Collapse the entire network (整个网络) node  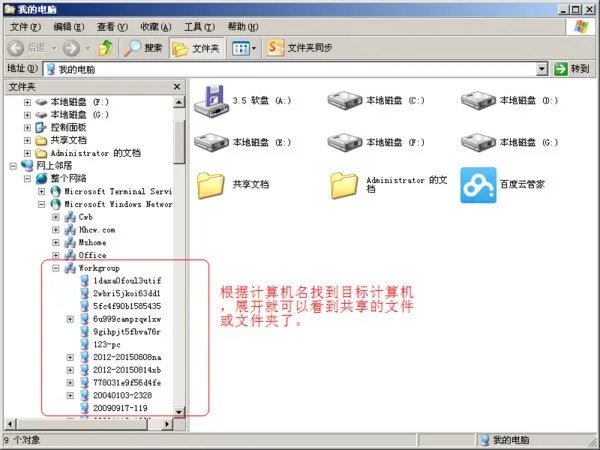click(x=27, y=179)
